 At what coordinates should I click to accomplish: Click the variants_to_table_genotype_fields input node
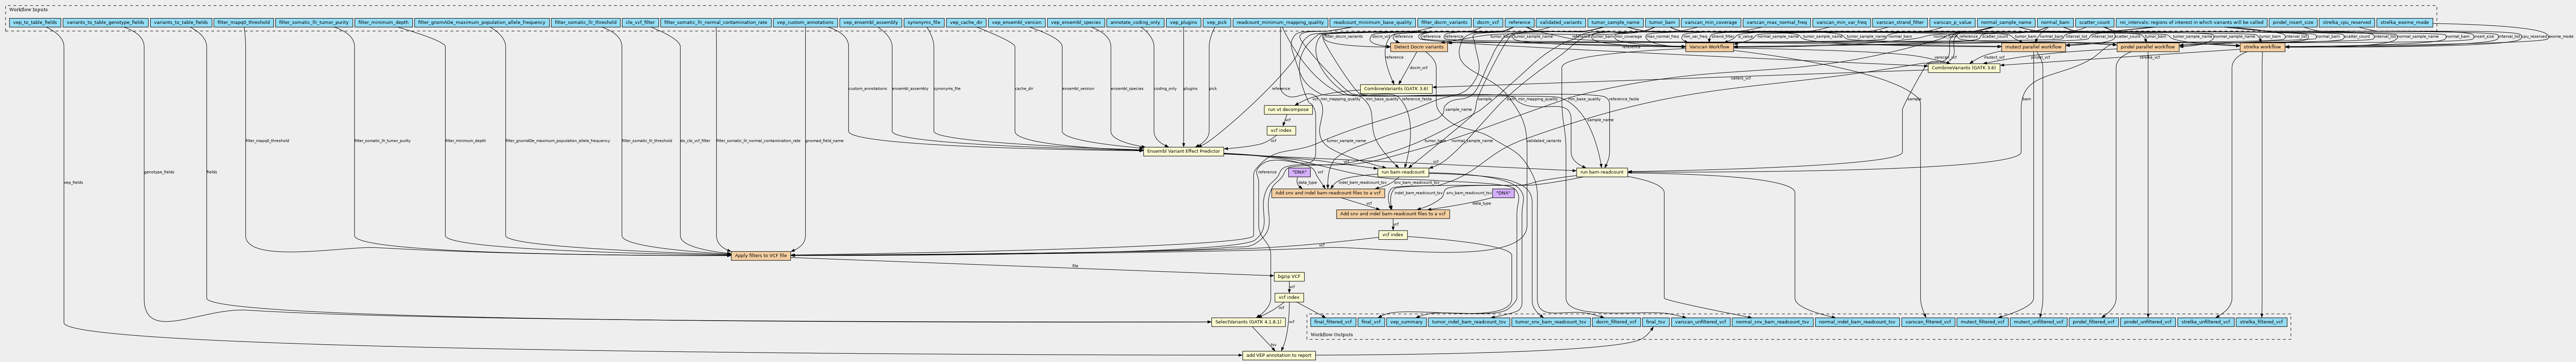point(105,22)
